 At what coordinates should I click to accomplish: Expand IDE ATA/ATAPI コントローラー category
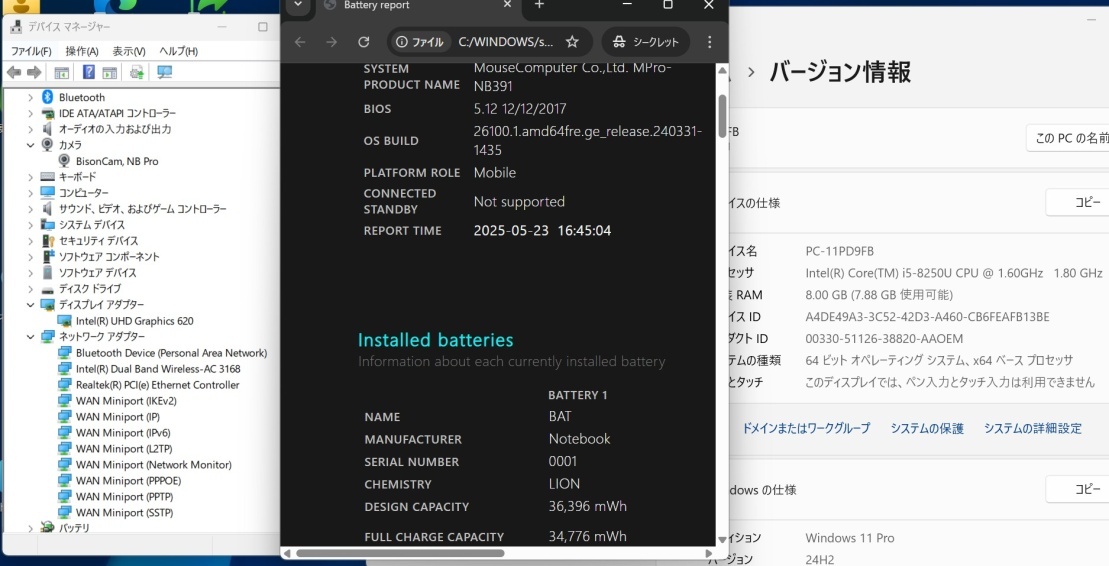tap(30, 113)
